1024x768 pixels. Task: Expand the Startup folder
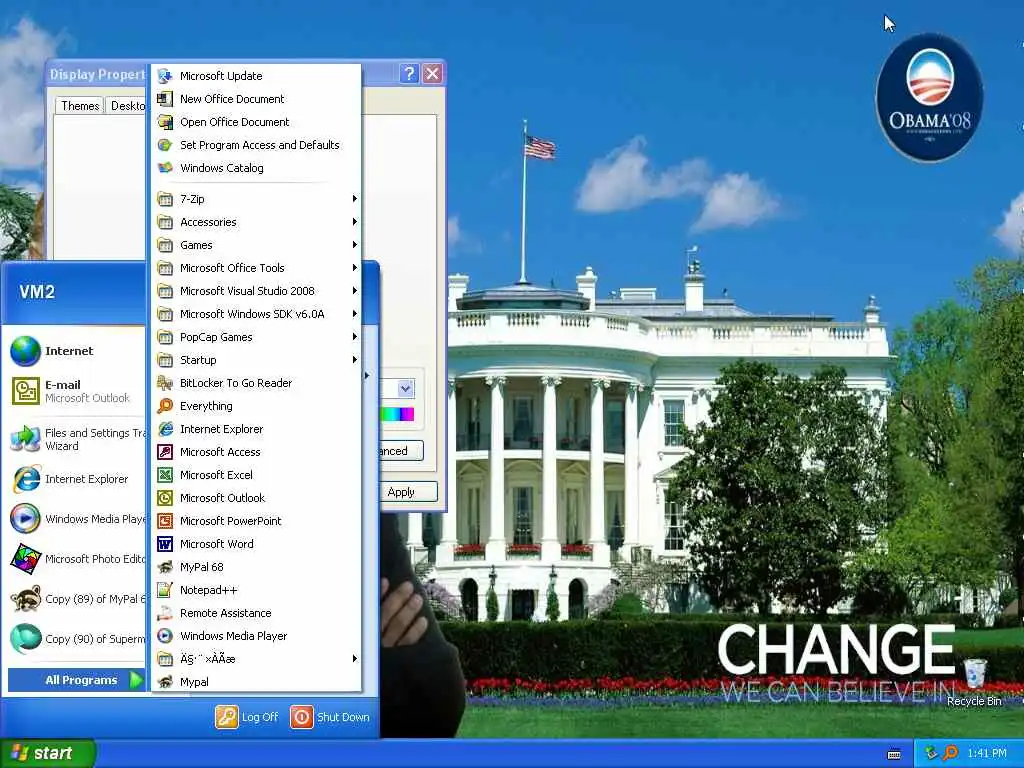click(x=256, y=360)
